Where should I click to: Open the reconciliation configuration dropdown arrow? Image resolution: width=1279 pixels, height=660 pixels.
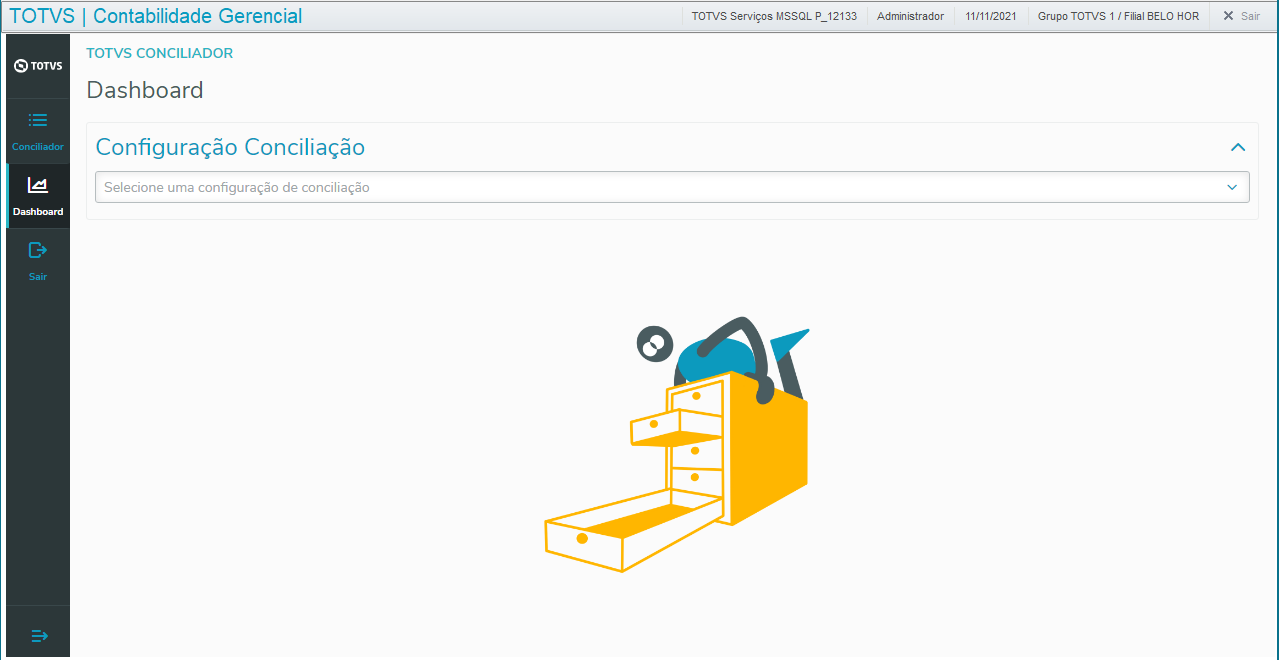click(1232, 187)
